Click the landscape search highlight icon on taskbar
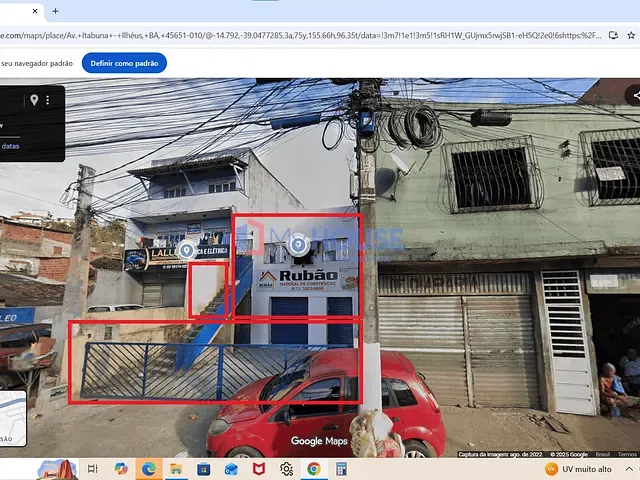Viewport: 640px width, 480px height. 58,469
